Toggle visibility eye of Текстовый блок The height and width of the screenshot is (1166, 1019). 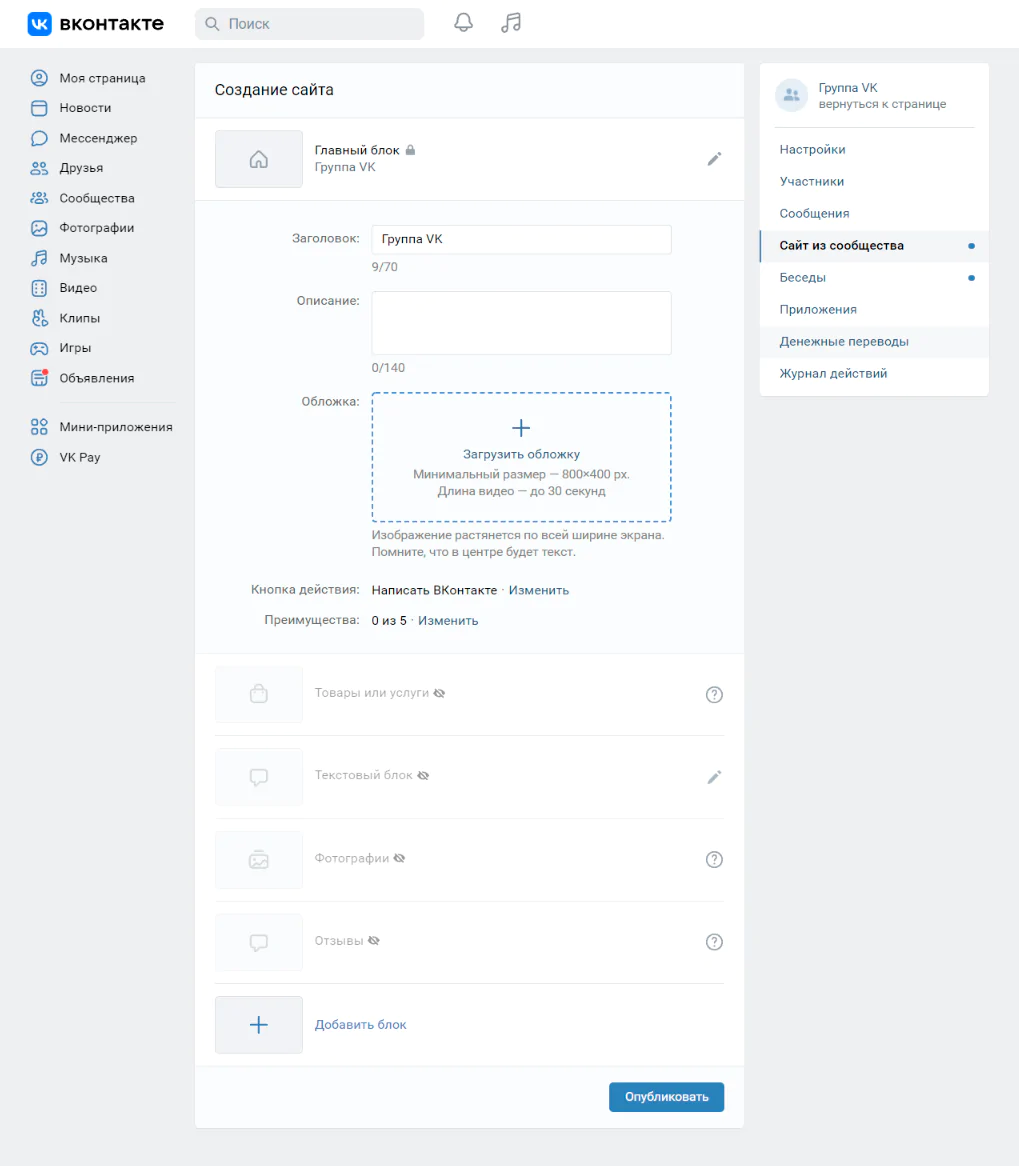(x=423, y=776)
